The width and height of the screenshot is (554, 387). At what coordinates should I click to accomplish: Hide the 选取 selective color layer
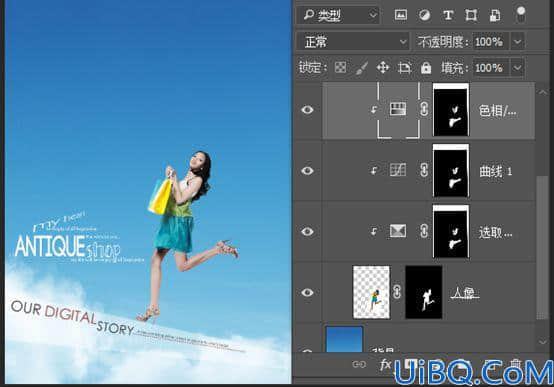pos(307,231)
